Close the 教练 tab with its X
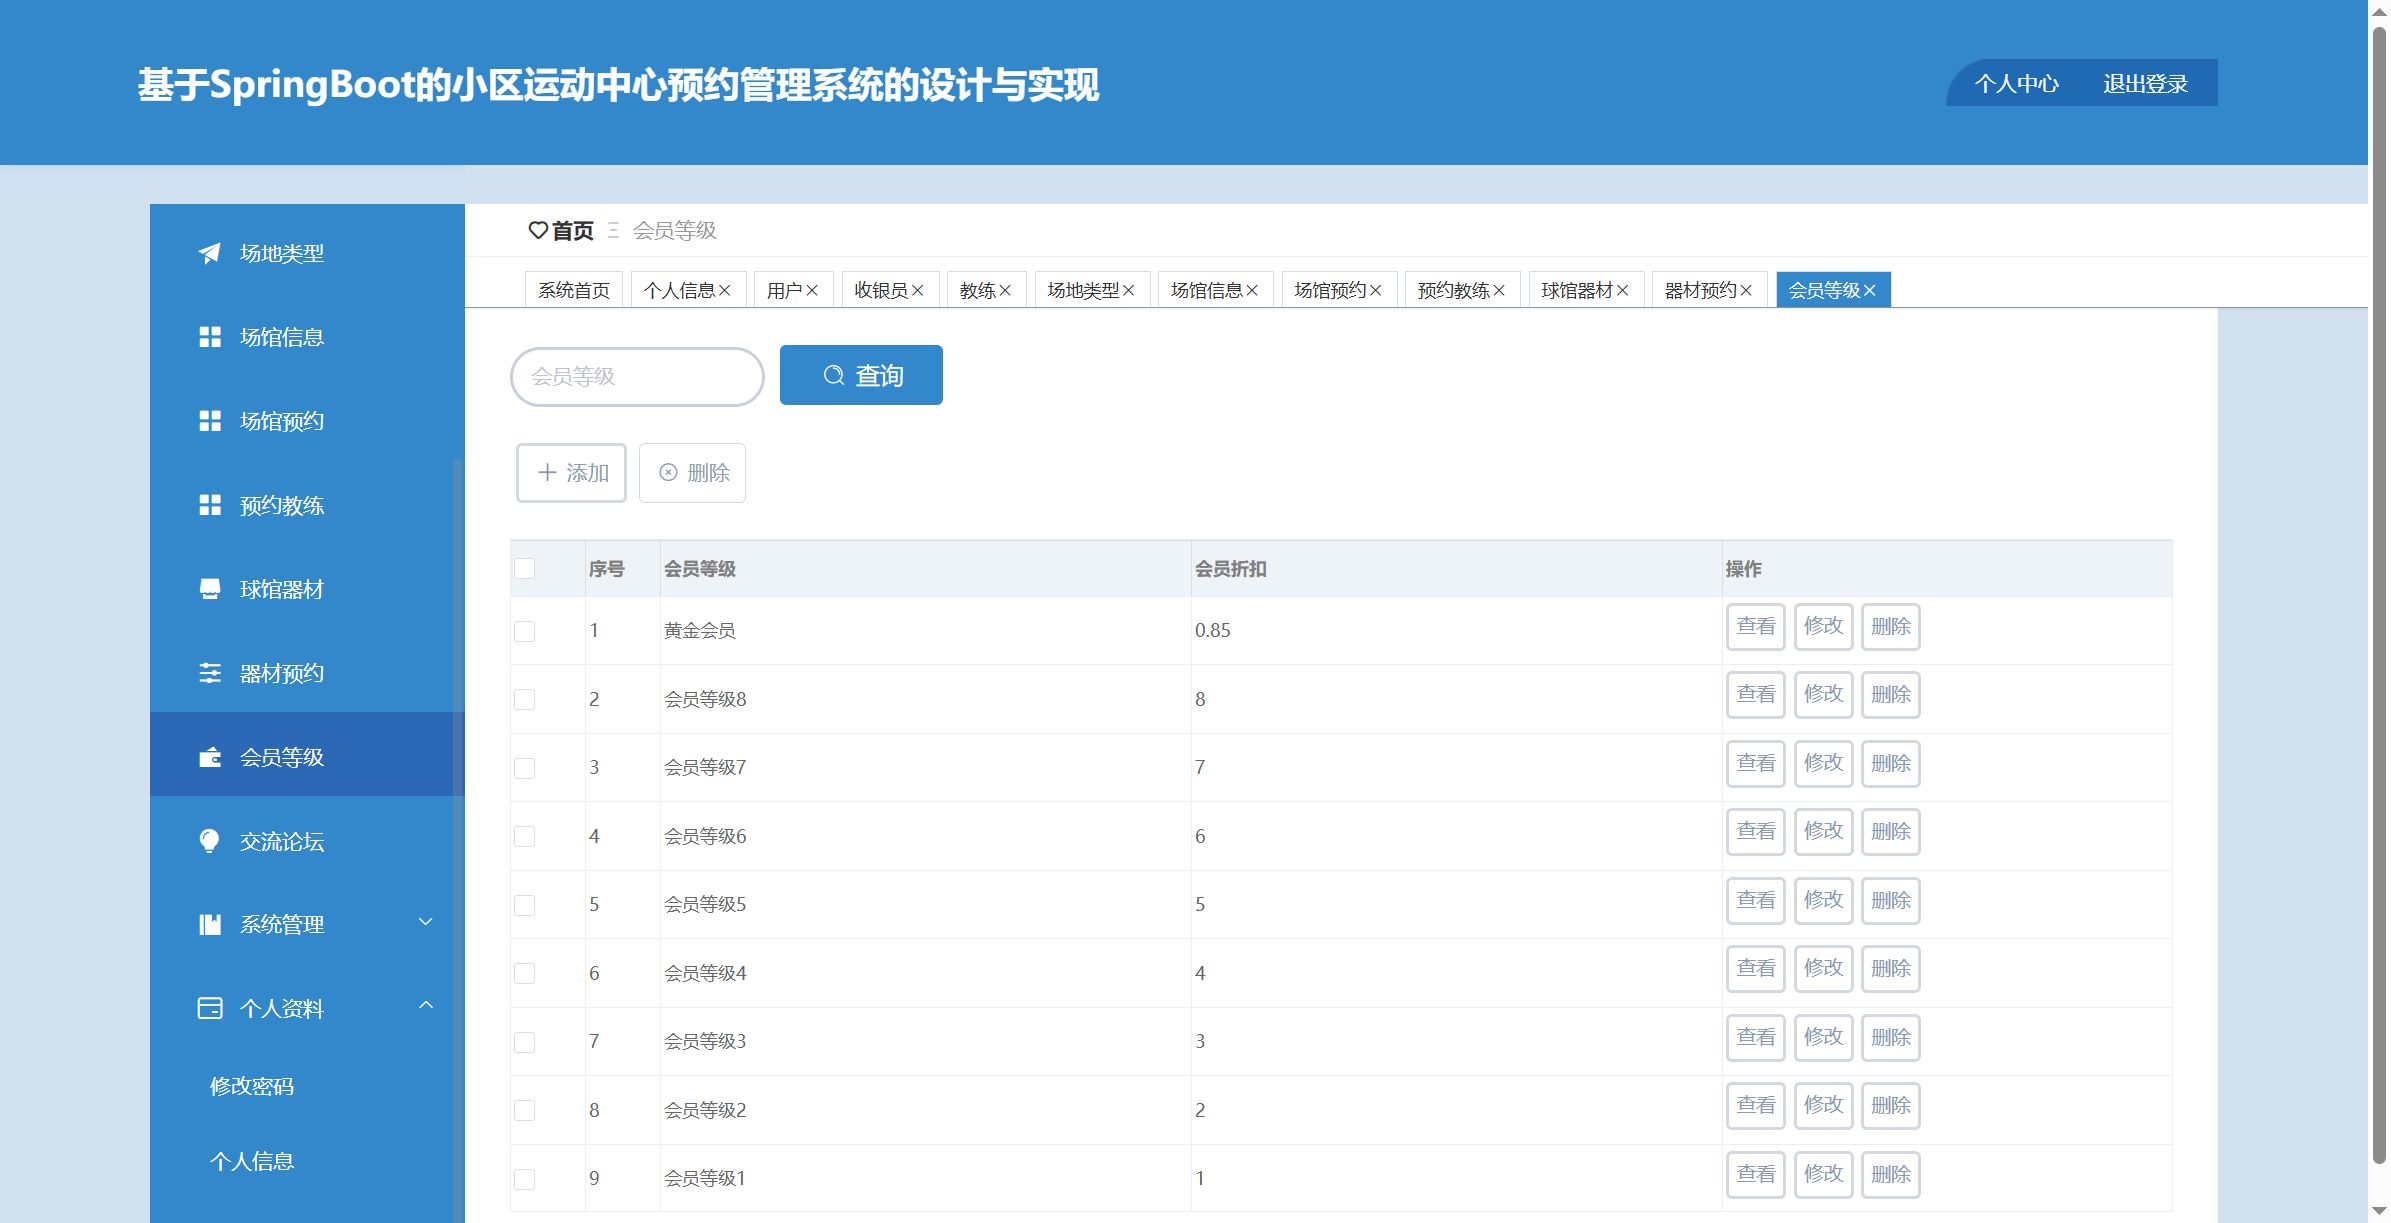This screenshot has width=2391, height=1223. 1005,290
